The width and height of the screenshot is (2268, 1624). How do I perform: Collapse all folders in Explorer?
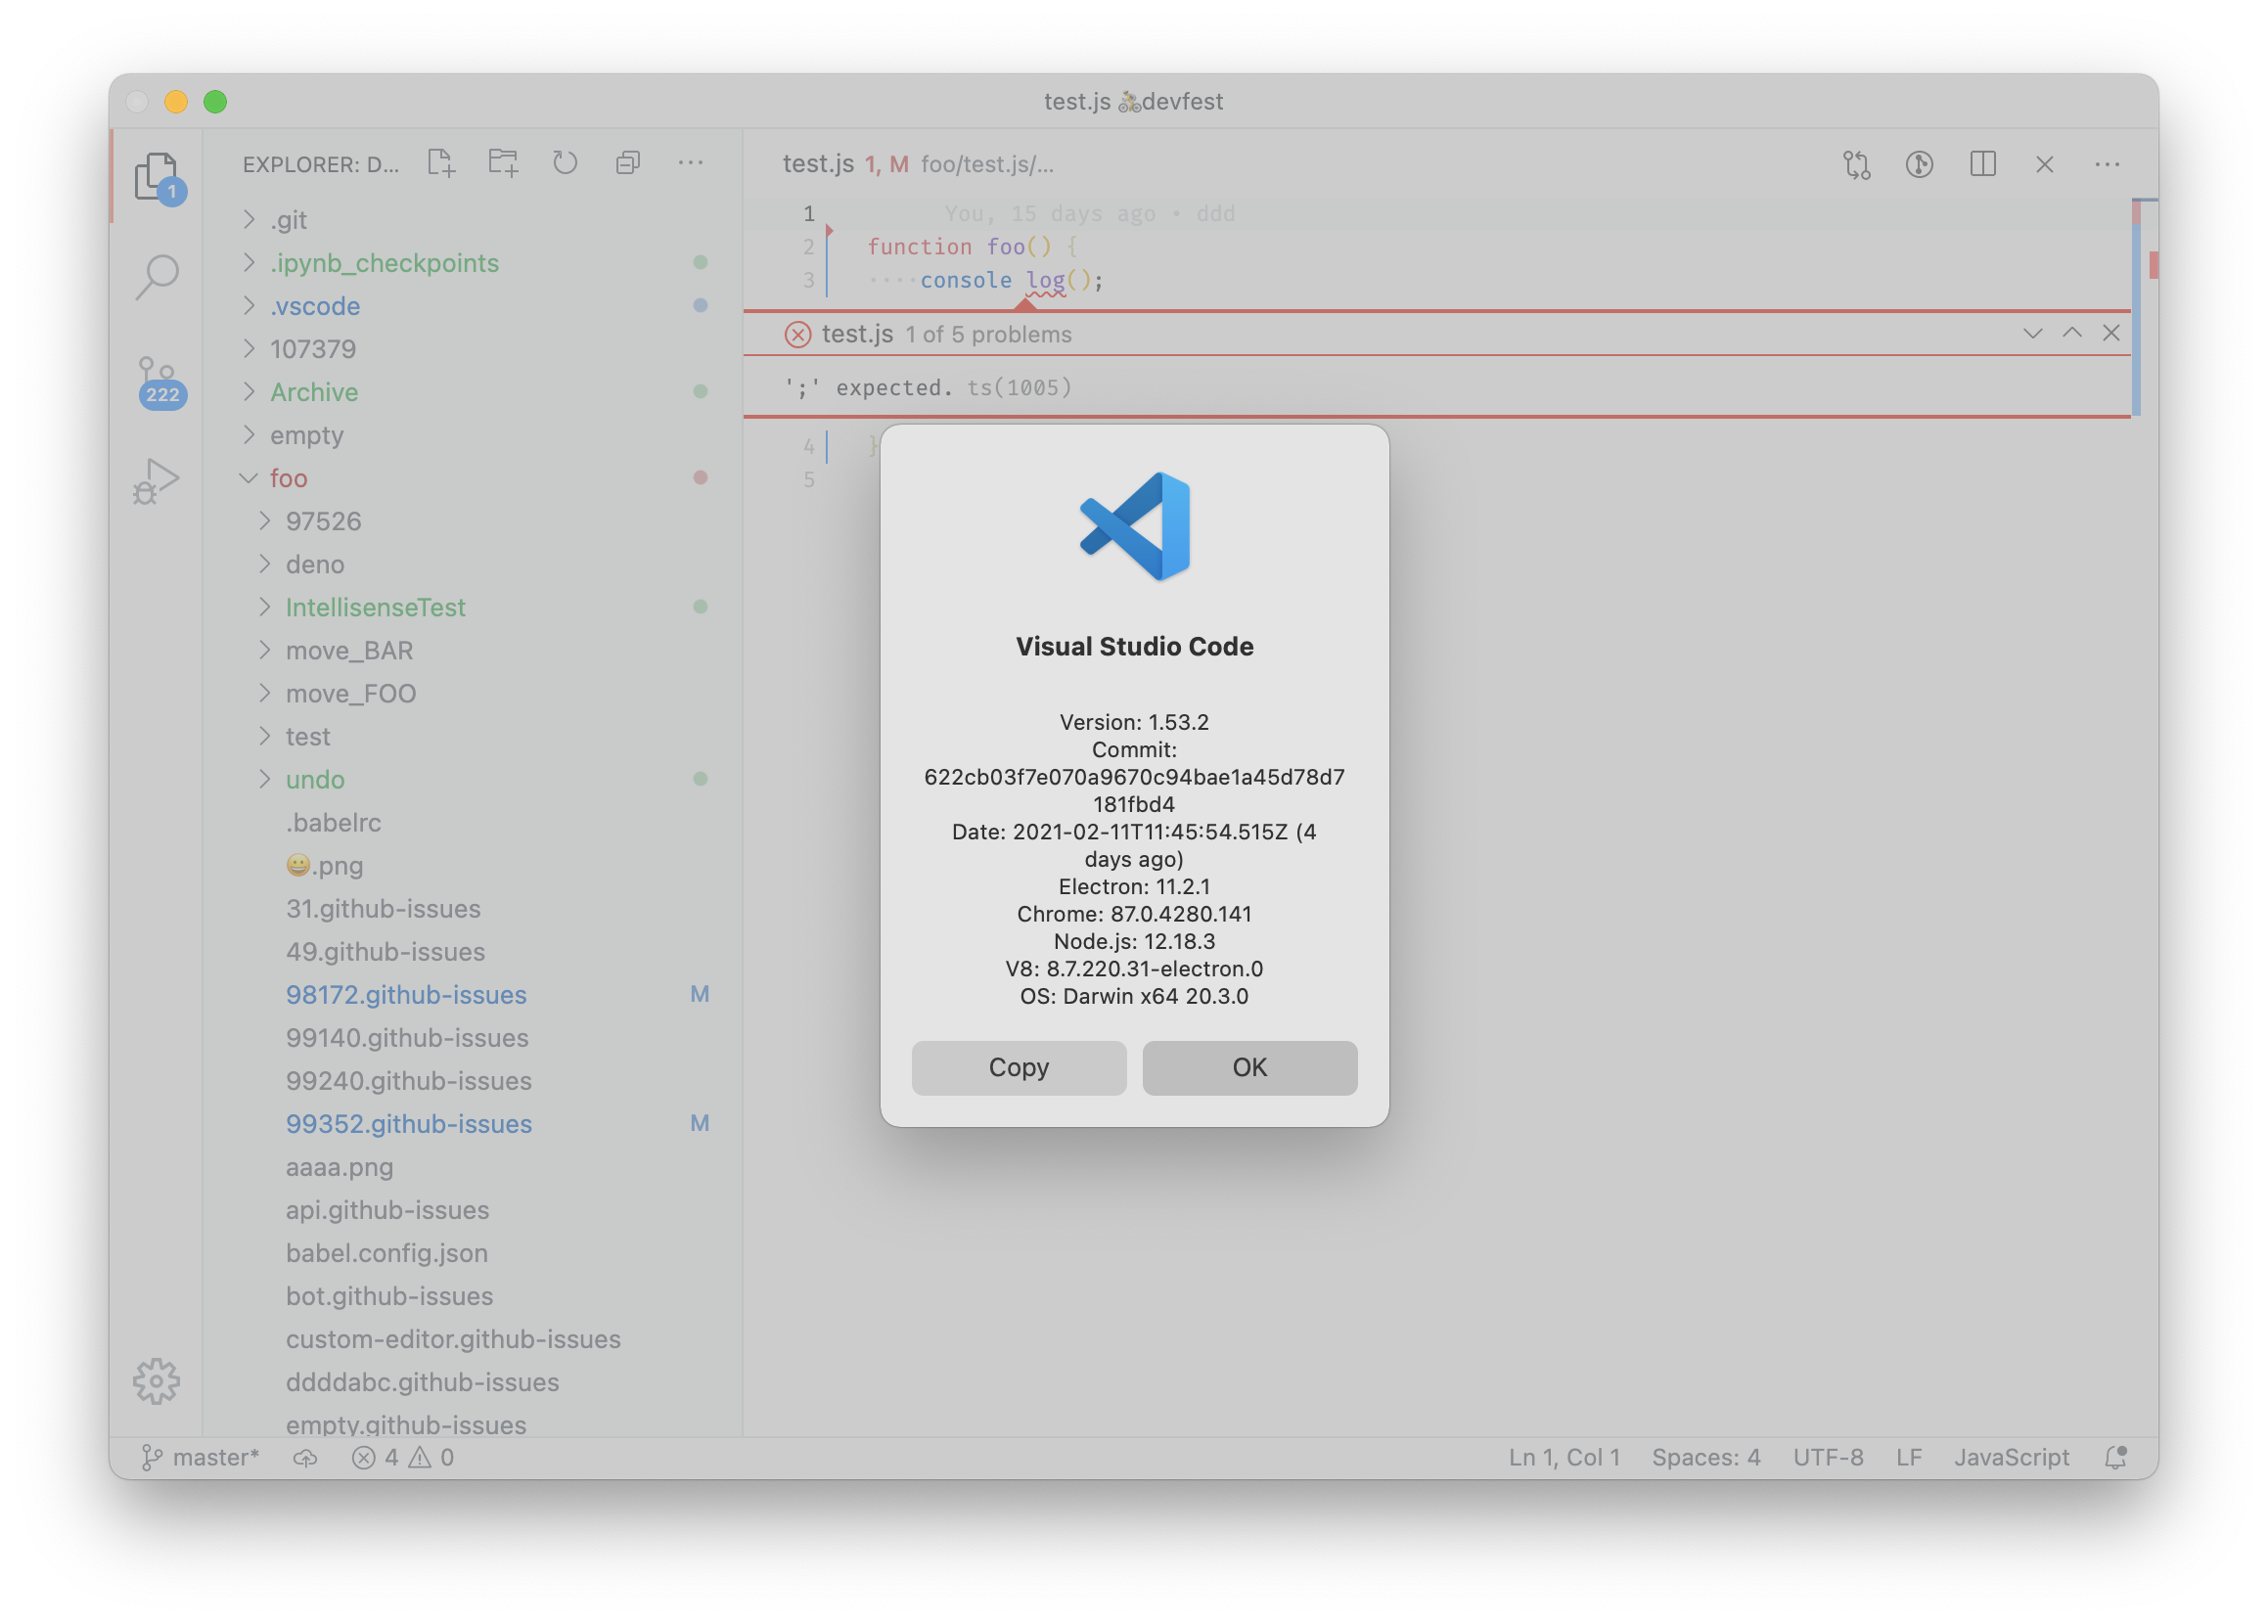(x=628, y=162)
